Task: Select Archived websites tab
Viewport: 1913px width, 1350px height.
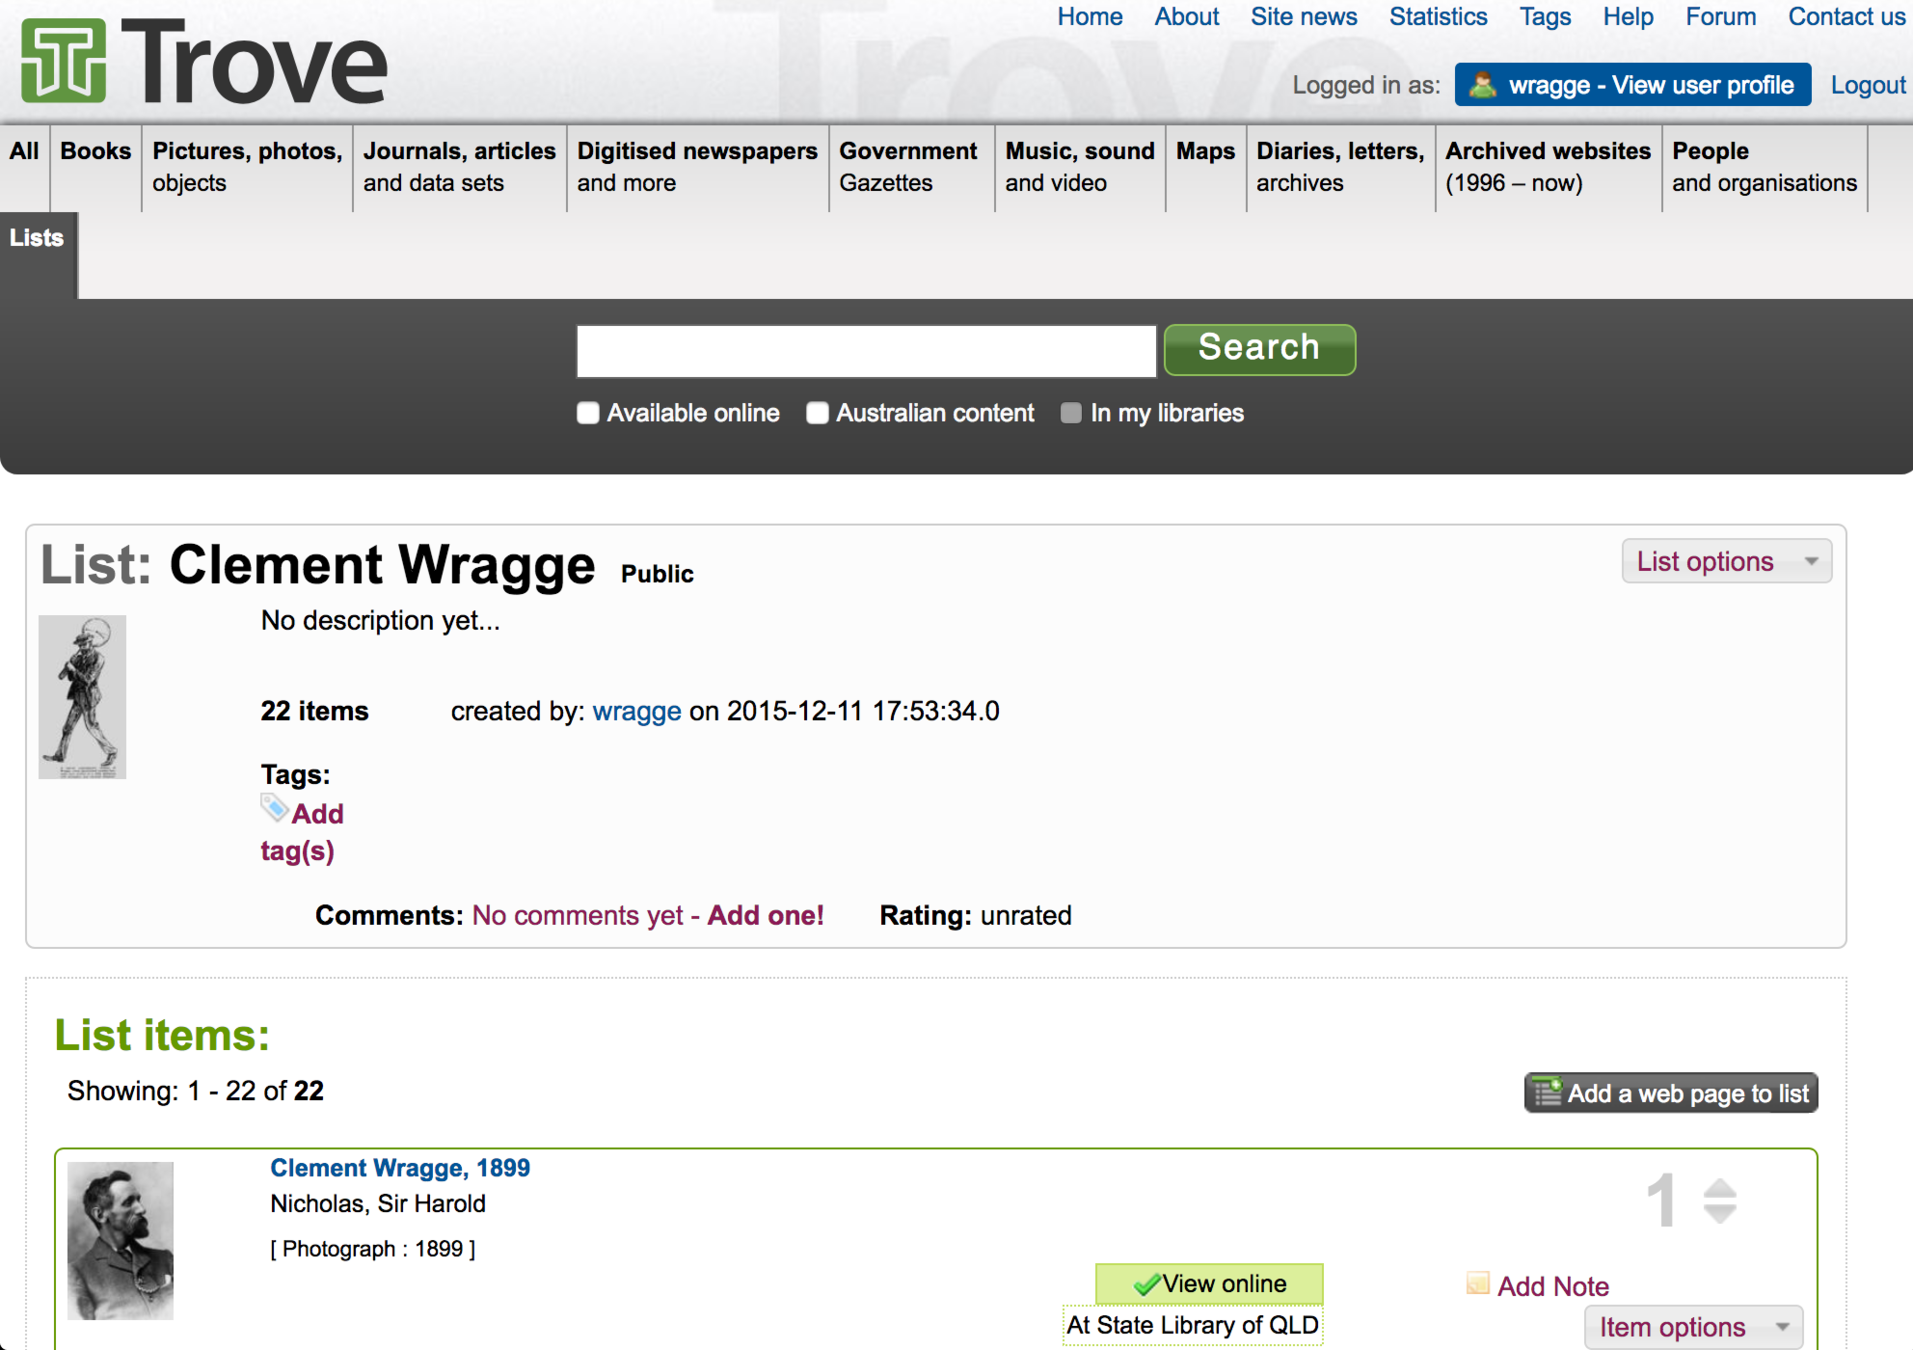Action: tap(1548, 167)
